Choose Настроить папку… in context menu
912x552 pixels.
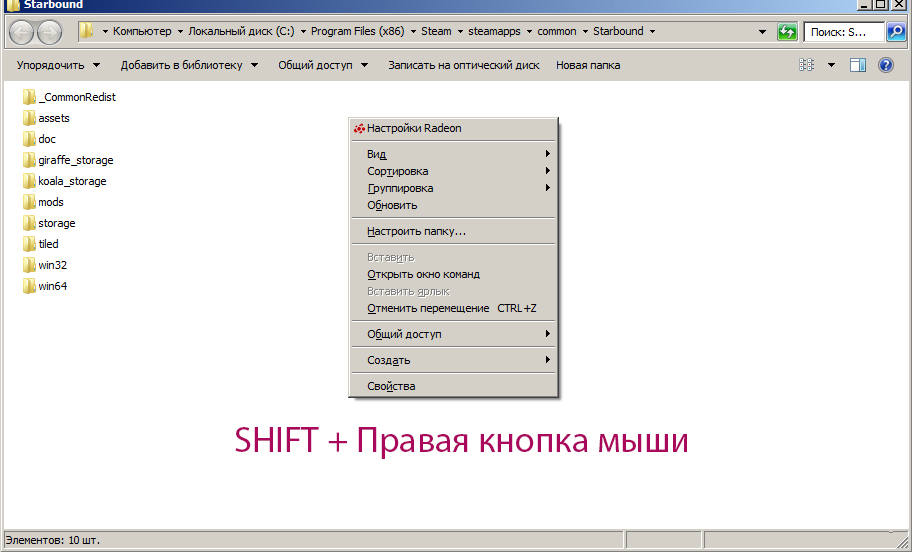click(x=454, y=231)
